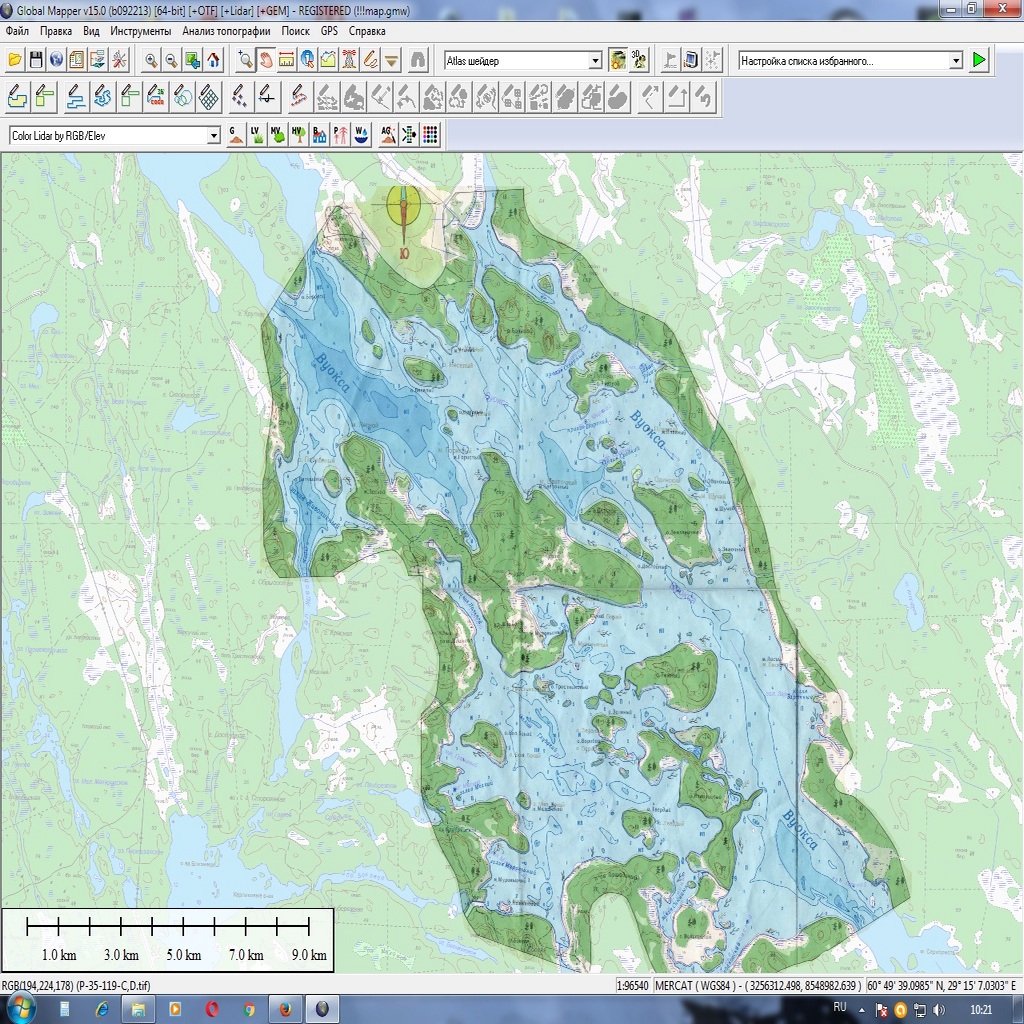
Task: Select the Feature Info tool
Action: point(307,60)
